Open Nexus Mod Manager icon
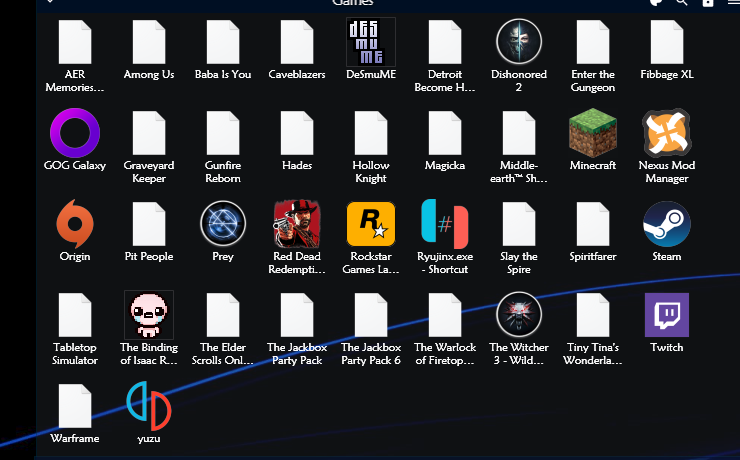This screenshot has height=460, width=740. [667, 133]
